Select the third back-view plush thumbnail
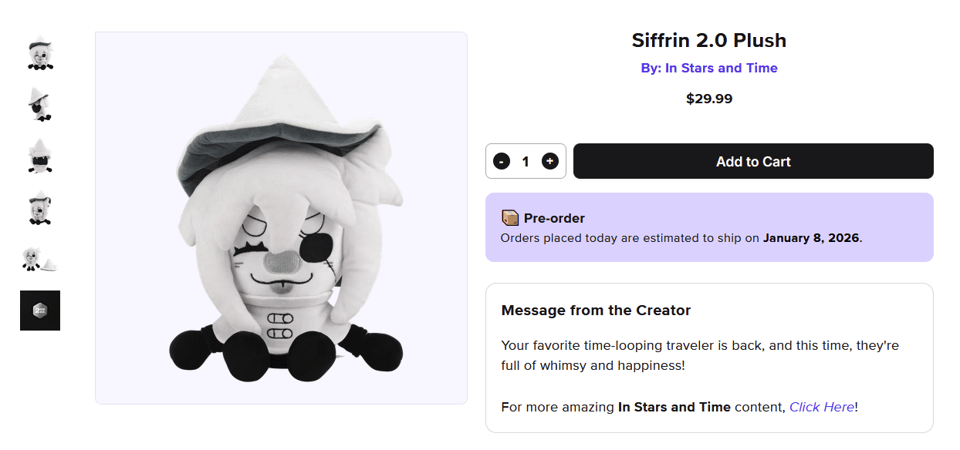960x450 pixels. (40, 157)
